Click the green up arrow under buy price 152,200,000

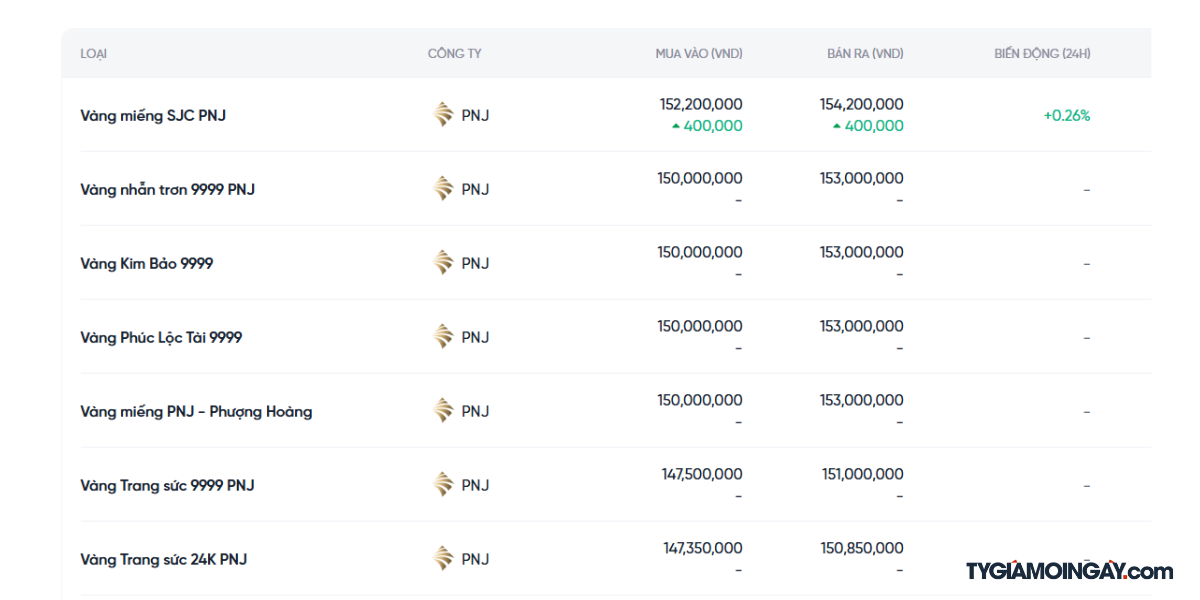[x=676, y=126]
